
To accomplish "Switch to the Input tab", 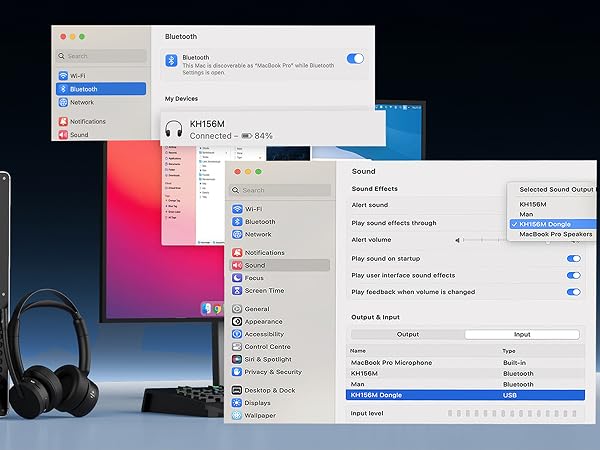I will pyautogui.click(x=522, y=334).
